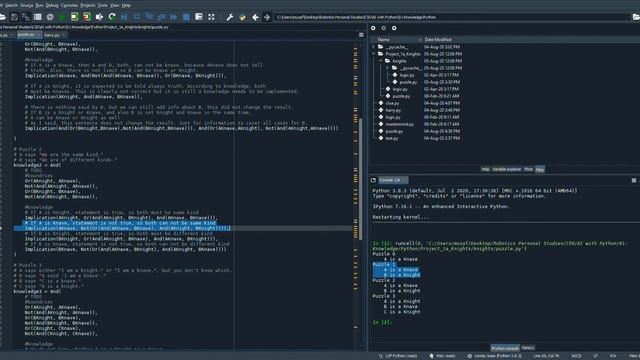640x360 pixels.
Task: Select mastermind.py in the file explorer
Action: click(x=400, y=124)
